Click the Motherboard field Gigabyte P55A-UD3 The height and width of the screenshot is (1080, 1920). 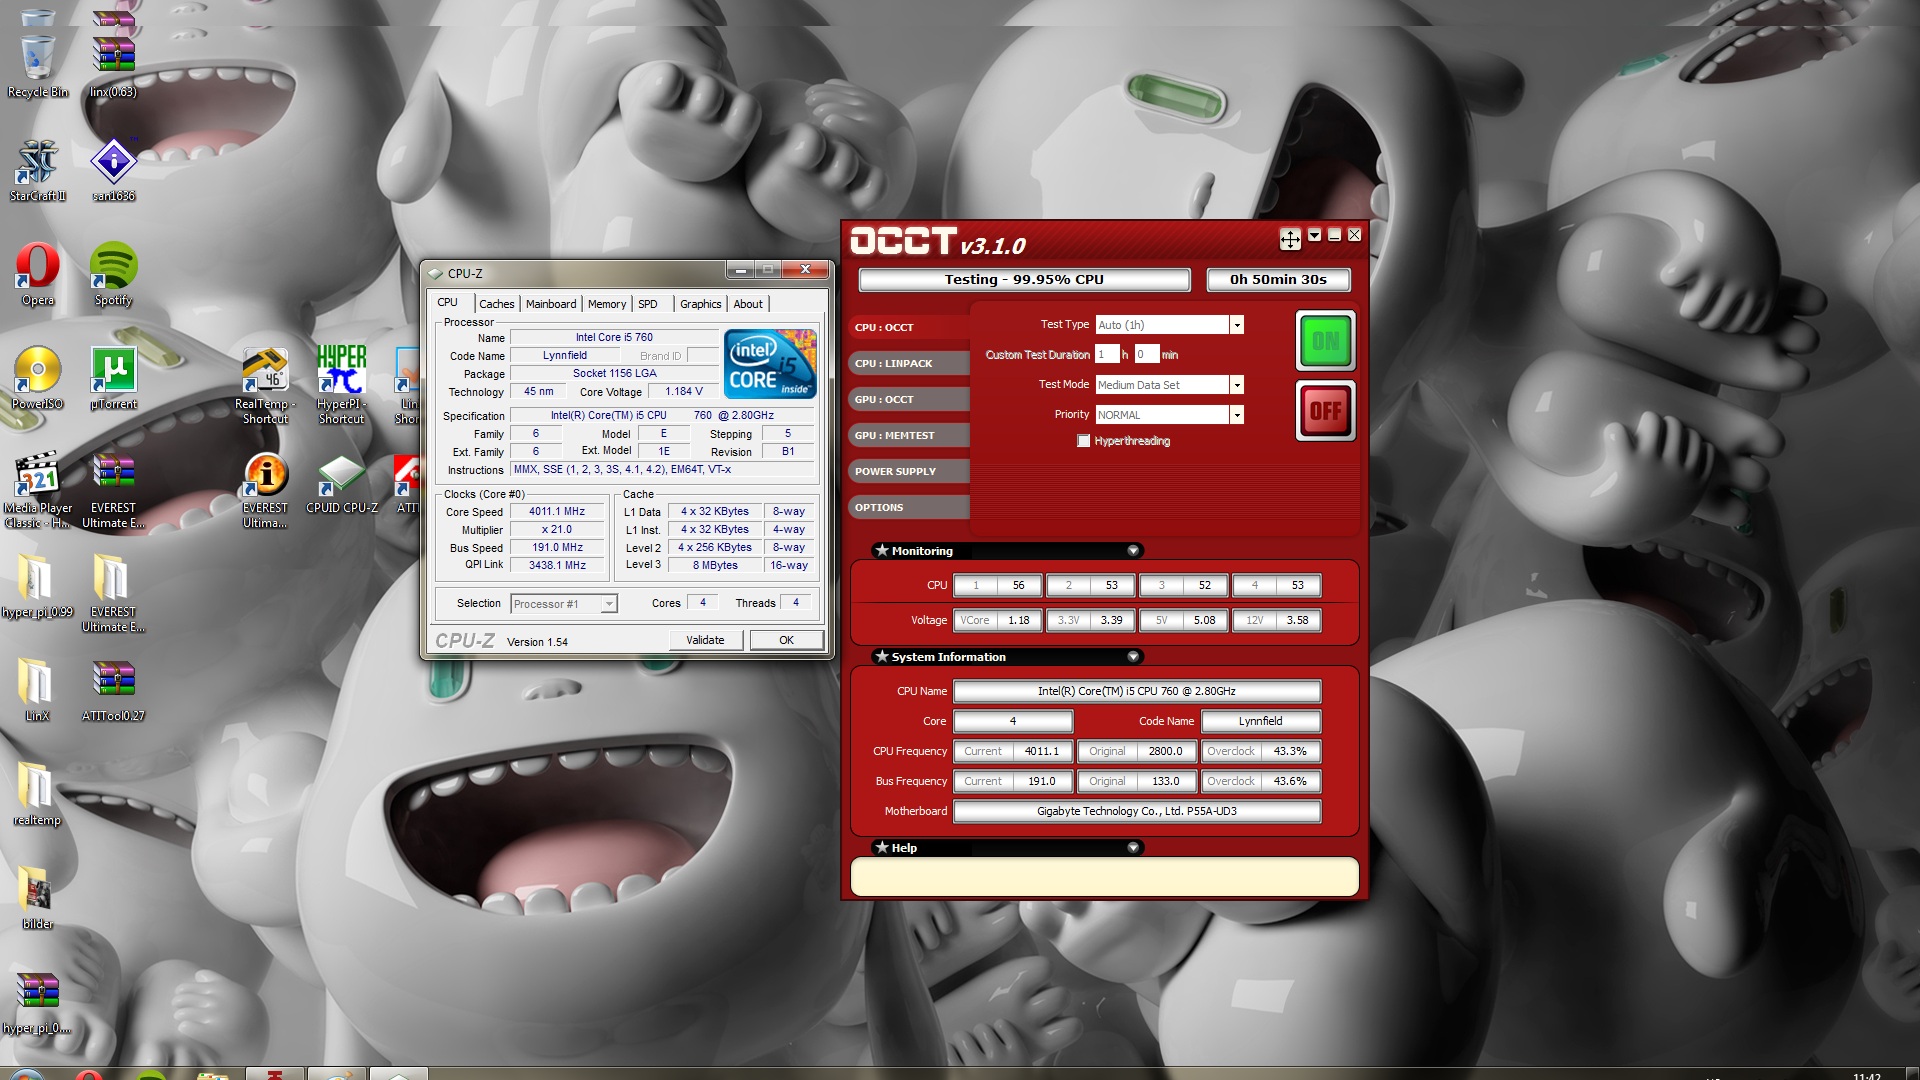pos(1137,811)
